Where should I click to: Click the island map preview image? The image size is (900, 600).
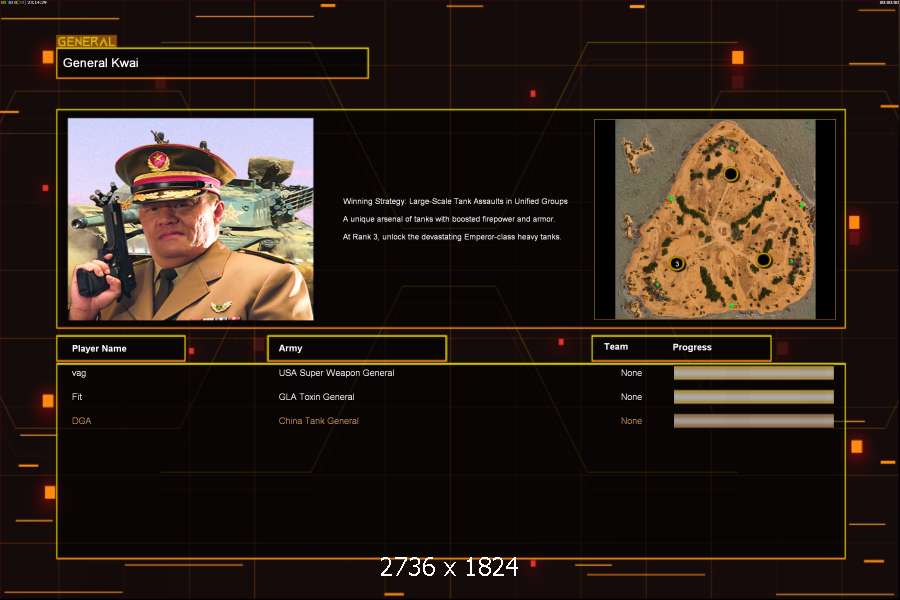pyautogui.click(x=715, y=219)
